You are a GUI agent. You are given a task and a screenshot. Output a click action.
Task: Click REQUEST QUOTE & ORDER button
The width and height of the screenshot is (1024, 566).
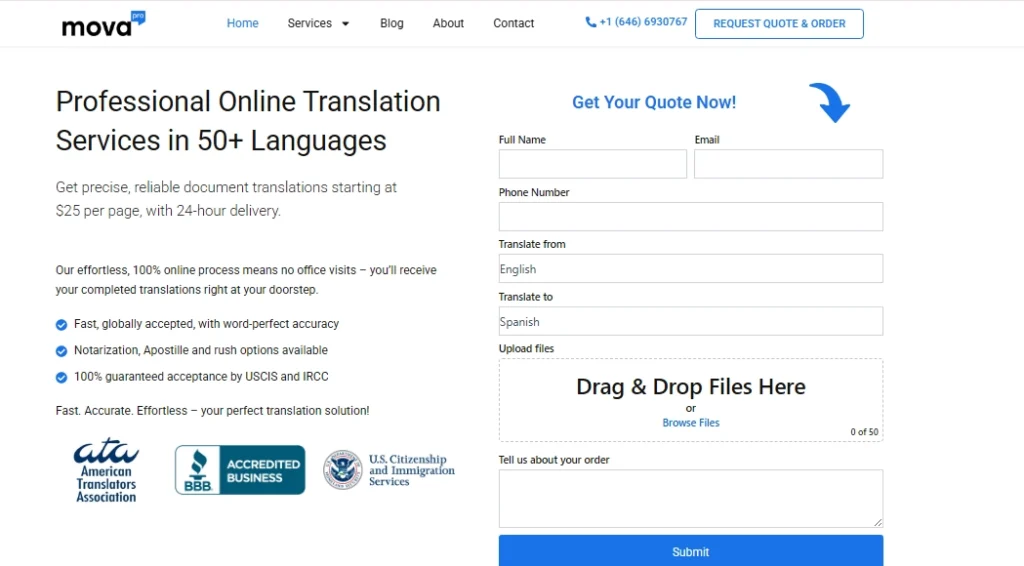[779, 24]
